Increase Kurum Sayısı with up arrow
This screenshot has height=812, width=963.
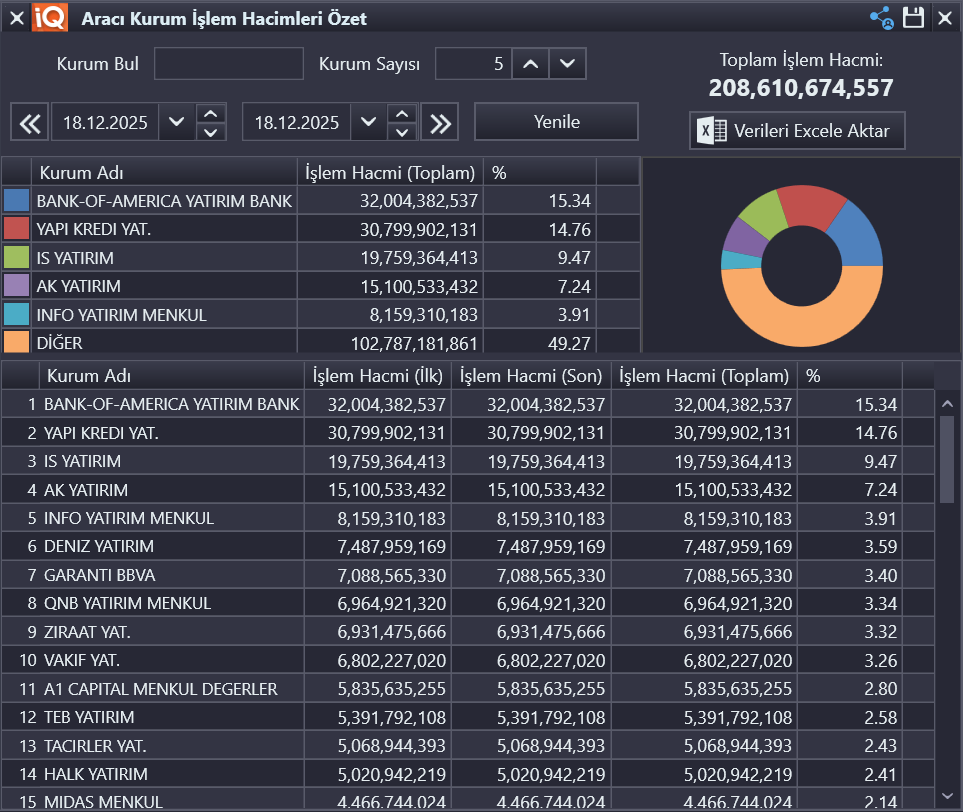click(531, 64)
